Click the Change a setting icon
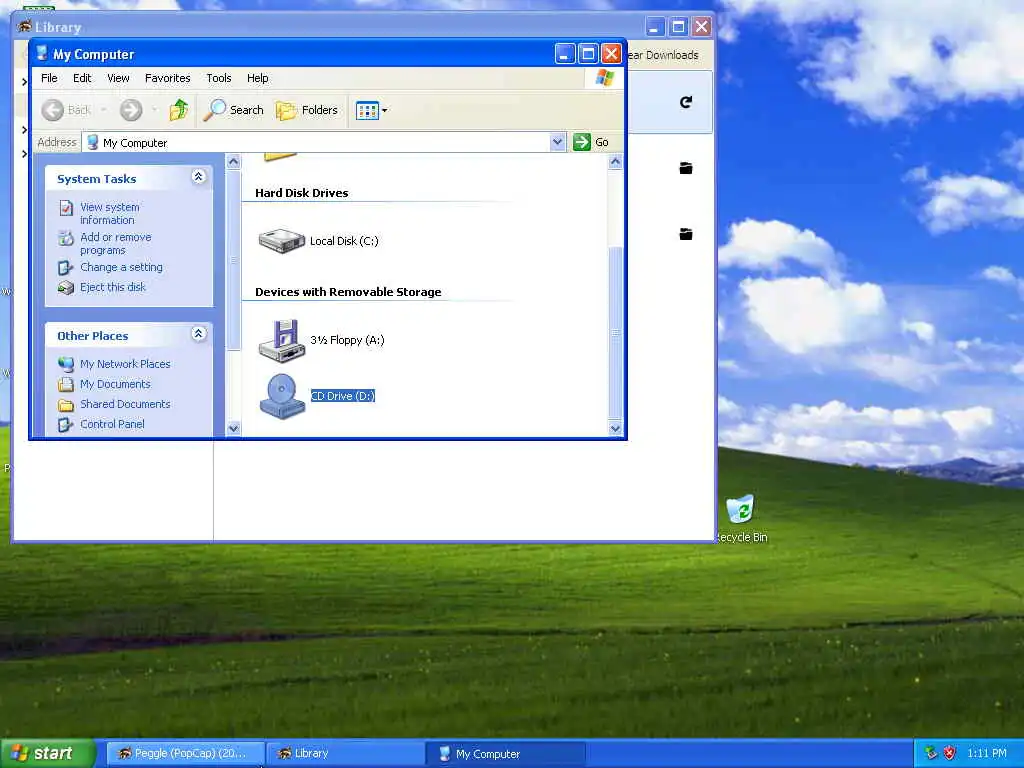The width and height of the screenshot is (1024, 768). (x=65, y=268)
